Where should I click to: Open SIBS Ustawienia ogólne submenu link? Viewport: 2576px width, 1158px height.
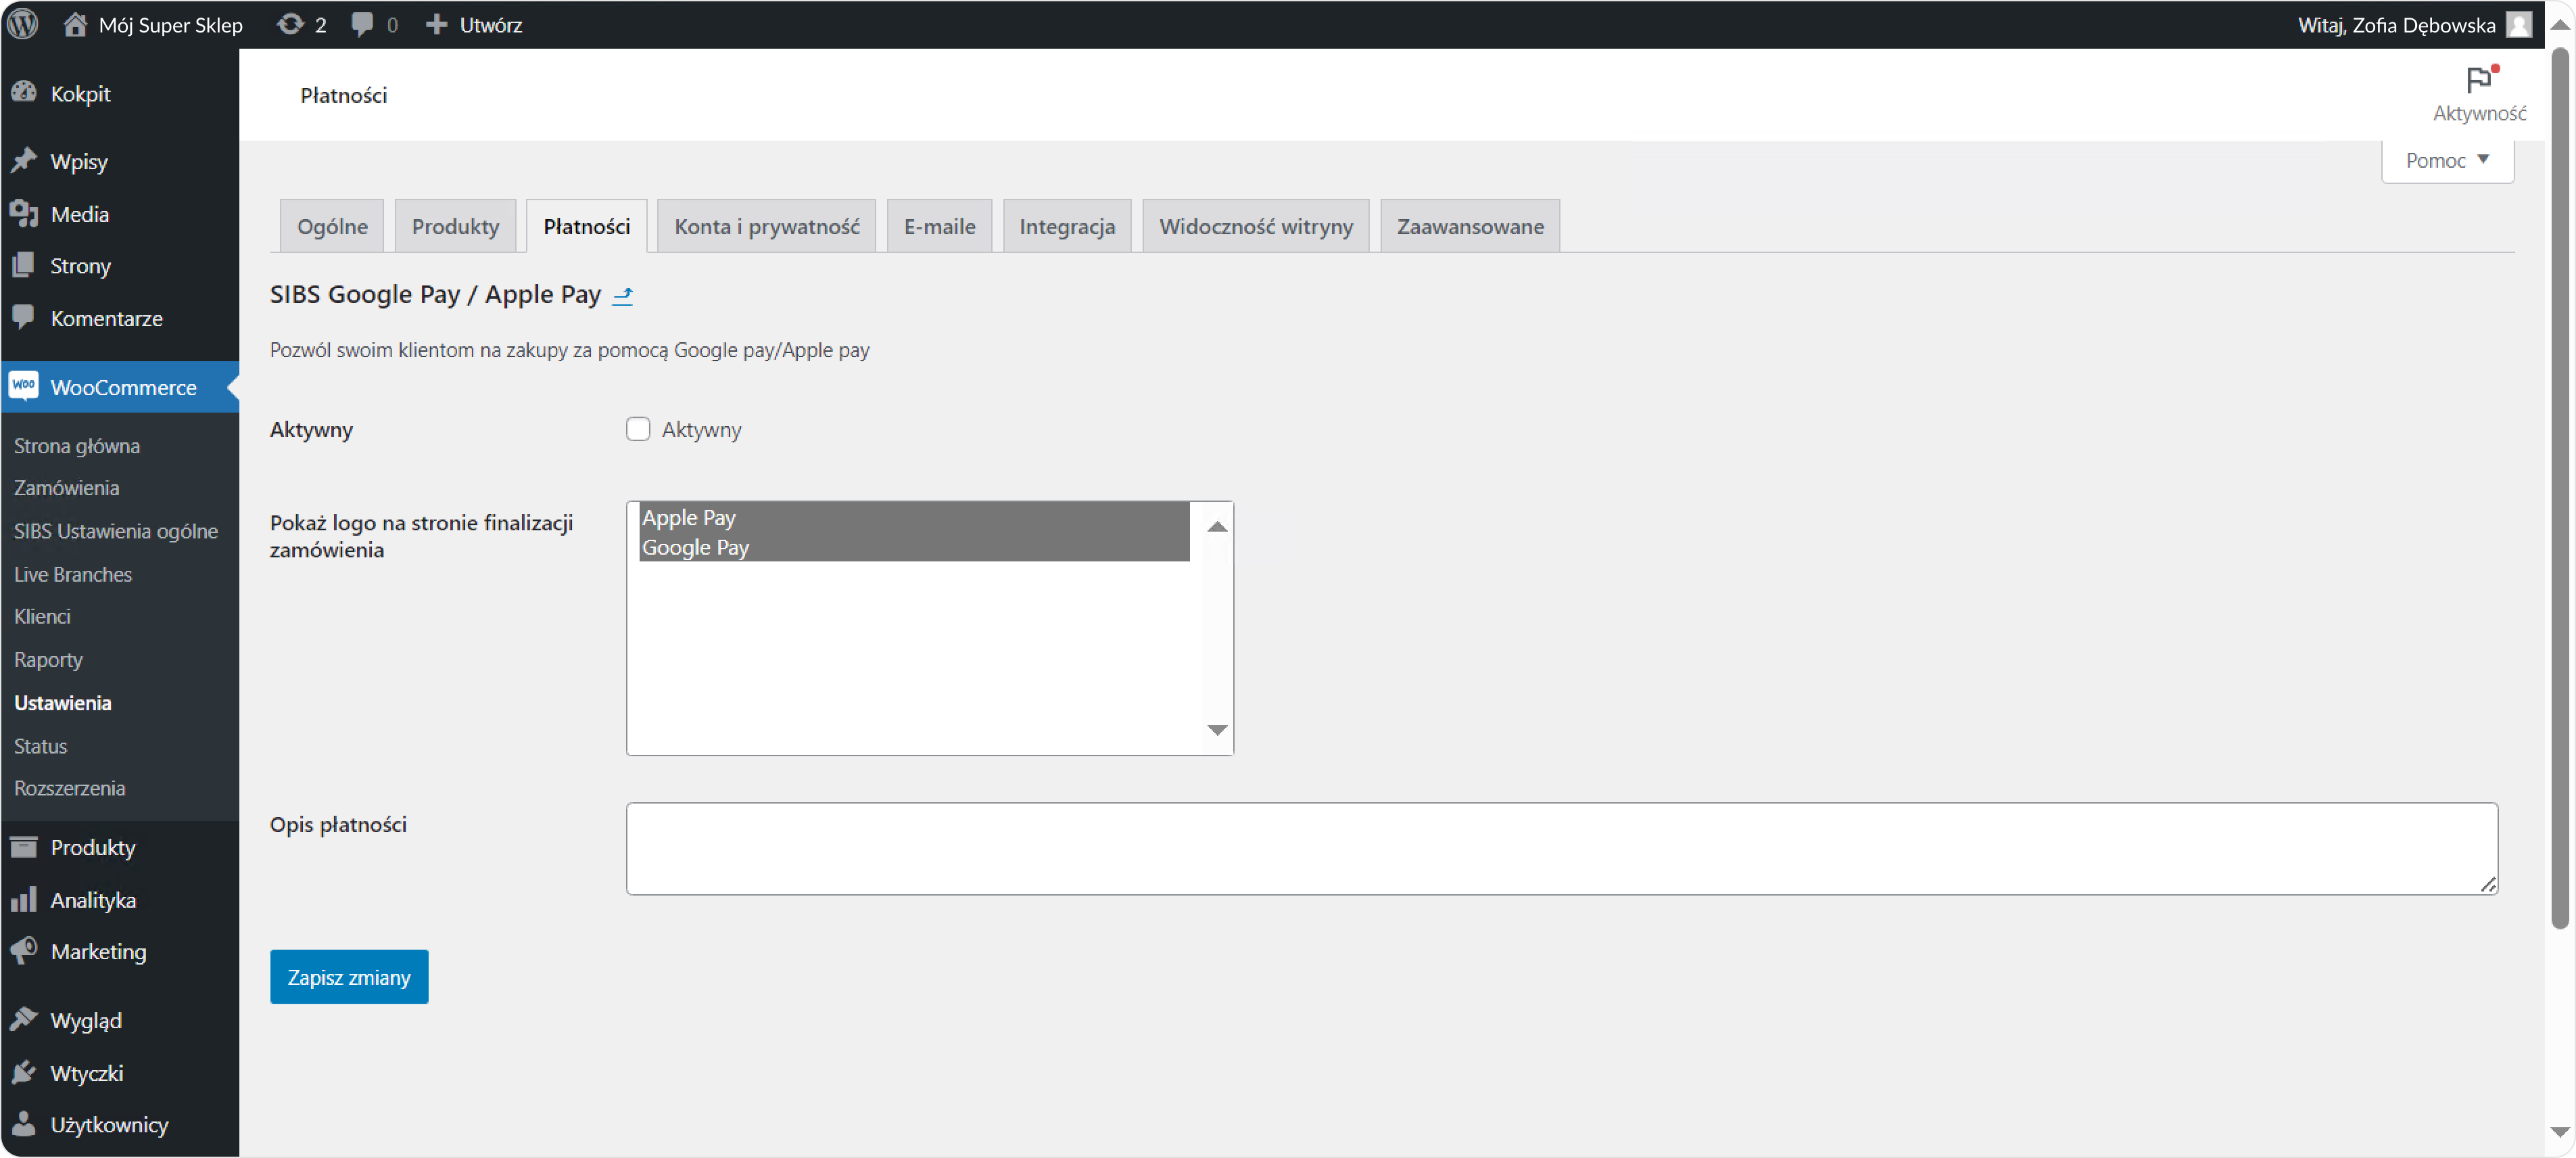coord(116,531)
